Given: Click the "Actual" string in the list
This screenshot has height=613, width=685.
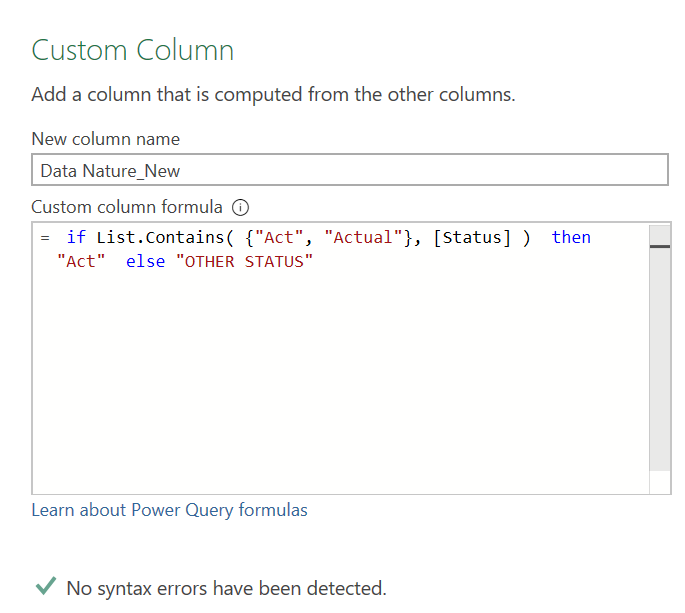Looking at the screenshot, I should coord(360,238).
